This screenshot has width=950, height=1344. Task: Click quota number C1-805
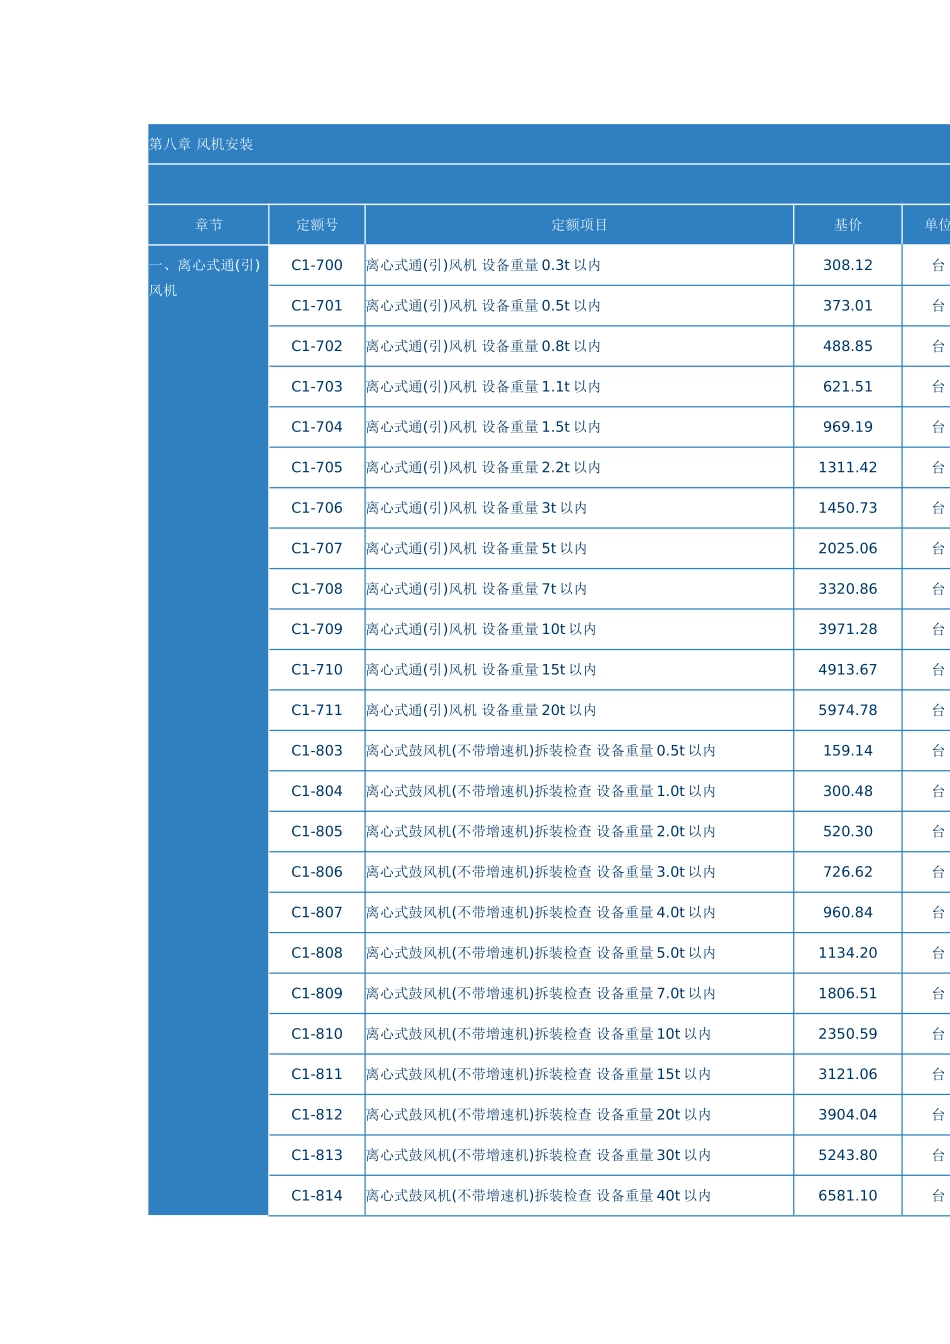point(317,832)
